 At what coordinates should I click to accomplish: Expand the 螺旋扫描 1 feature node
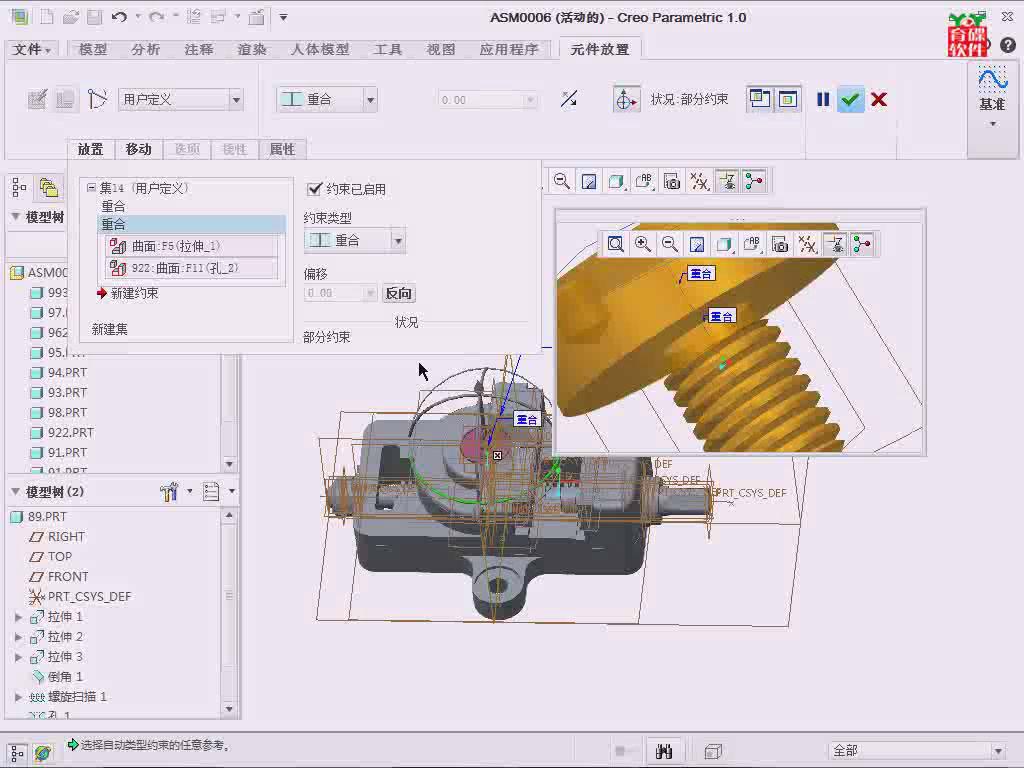[18, 697]
